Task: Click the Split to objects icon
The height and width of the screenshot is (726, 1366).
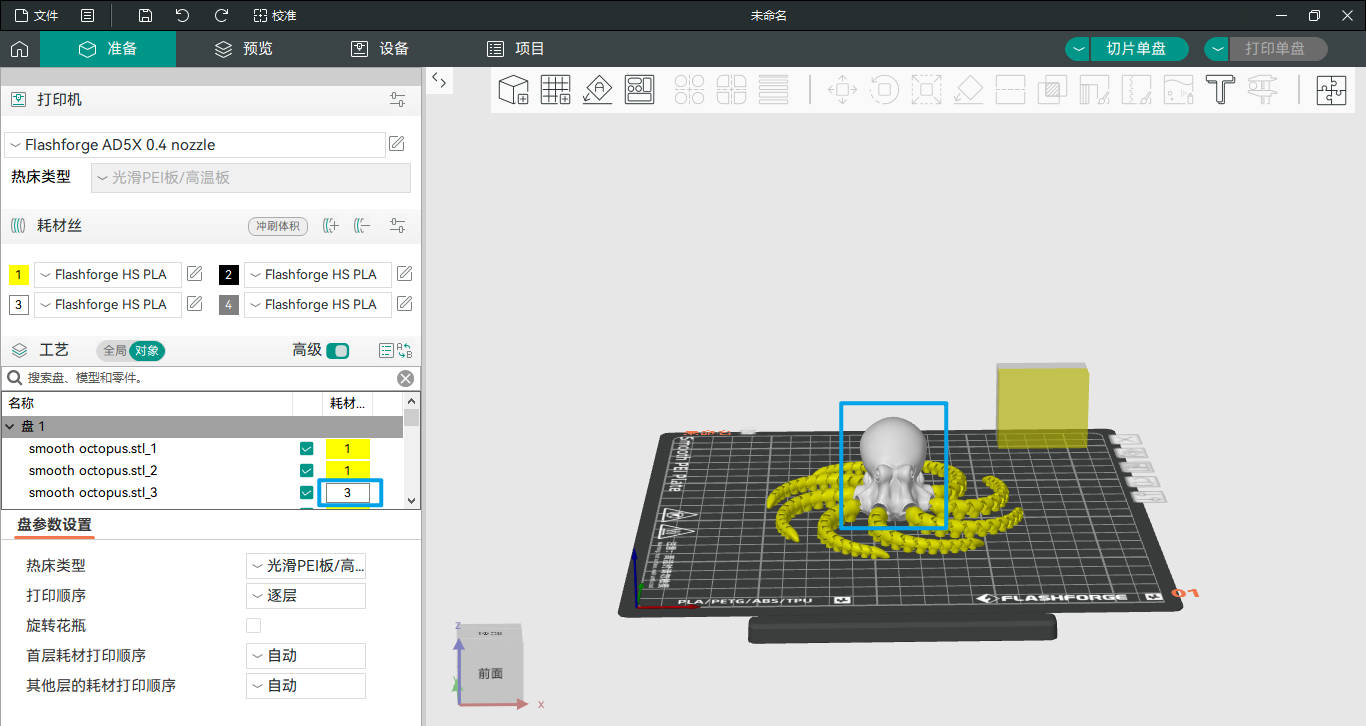Action: 689,90
